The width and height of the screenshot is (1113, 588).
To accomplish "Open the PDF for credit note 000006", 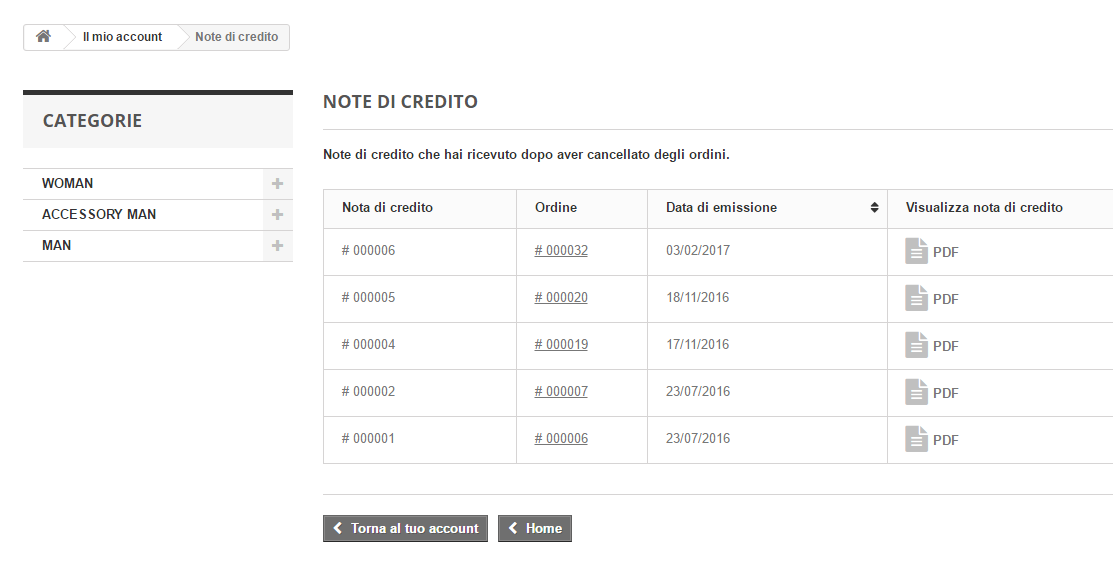I will [945, 251].
